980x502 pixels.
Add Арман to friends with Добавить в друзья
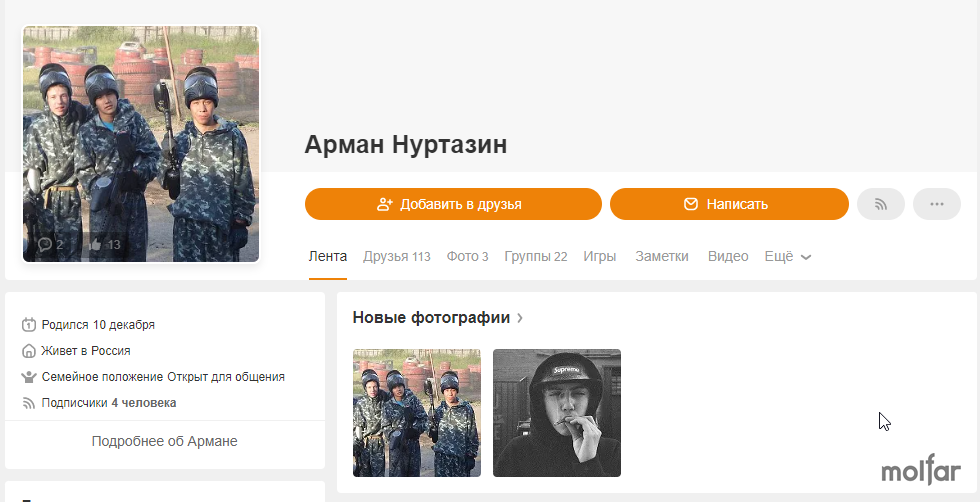pyautogui.click(x=453, y=204)
